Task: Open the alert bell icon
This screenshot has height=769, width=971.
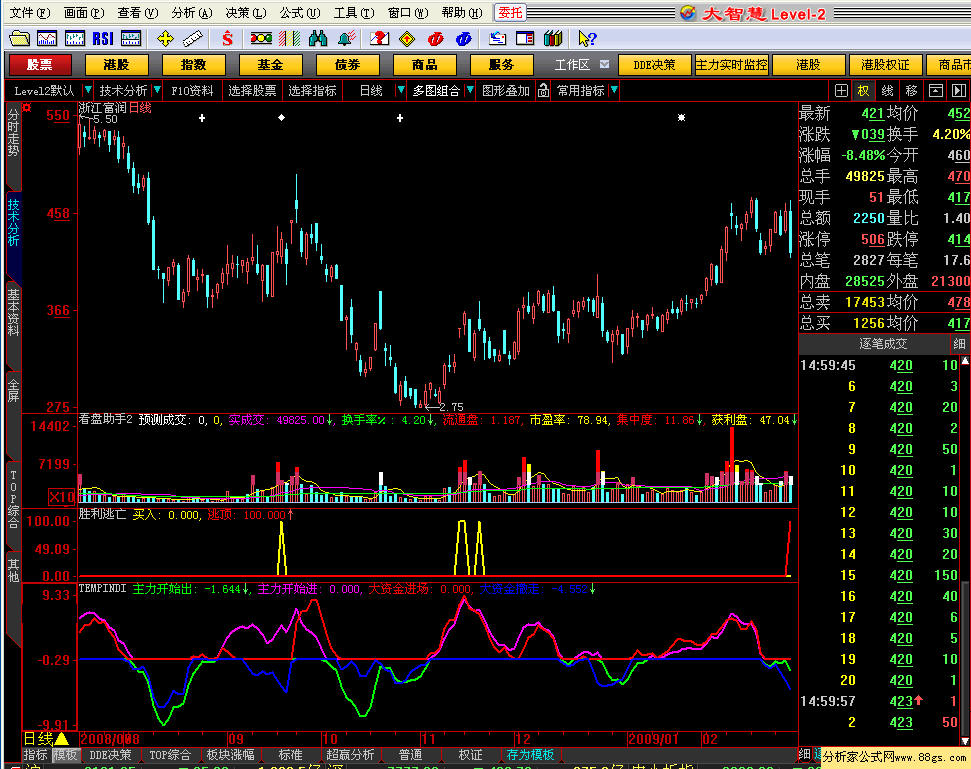Action: coord(347,39)
